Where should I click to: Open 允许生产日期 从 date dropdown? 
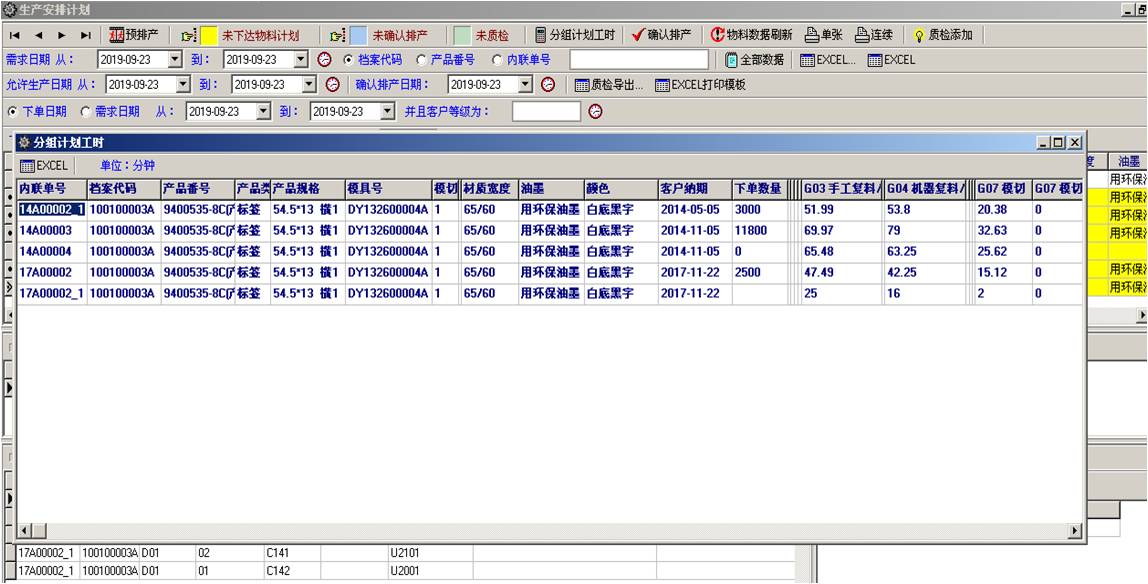[183, 85]
